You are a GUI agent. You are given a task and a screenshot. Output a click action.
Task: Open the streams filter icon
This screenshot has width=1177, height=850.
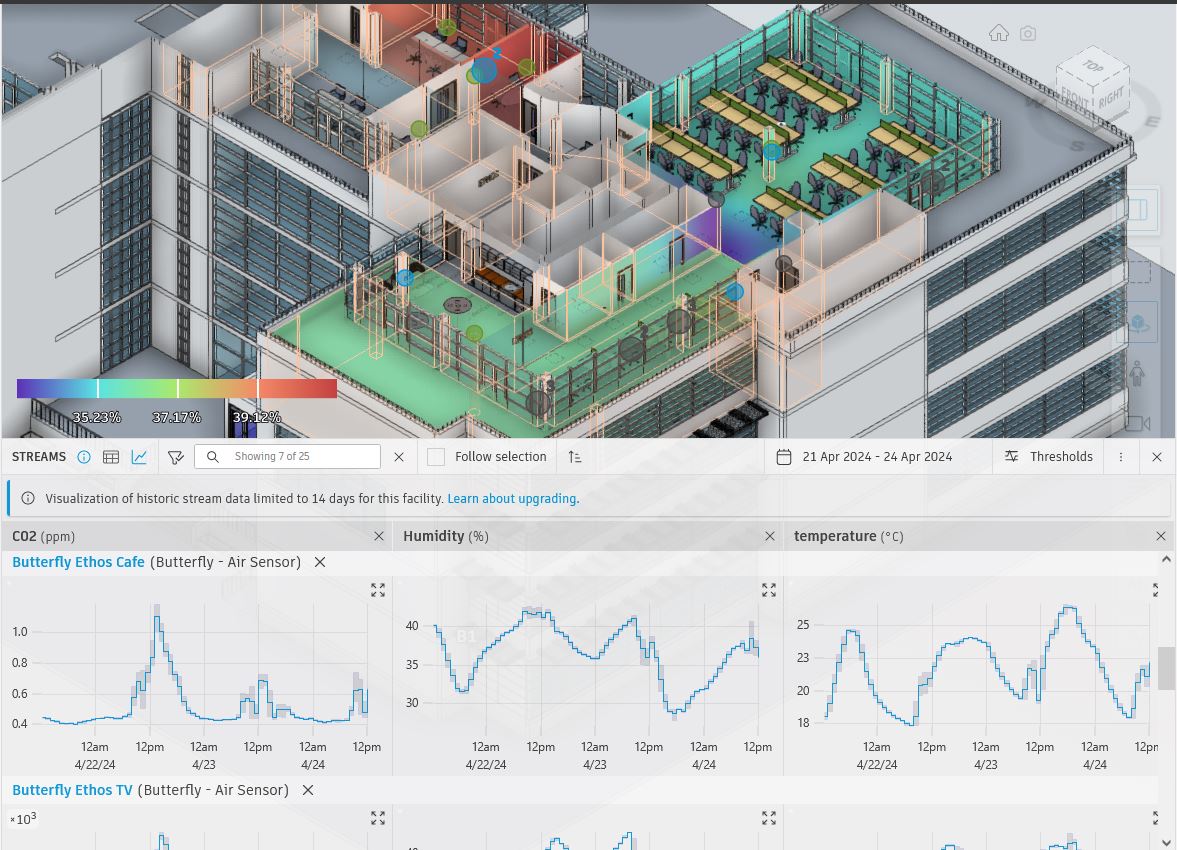click(176, 457)
